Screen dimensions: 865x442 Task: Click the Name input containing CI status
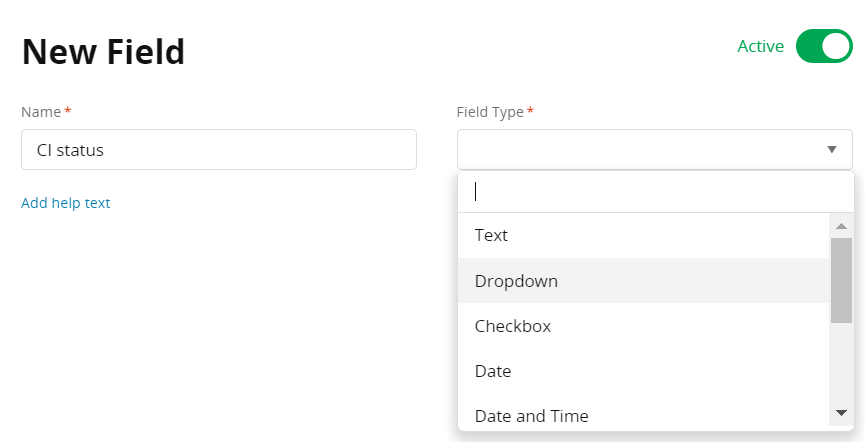click(218, 150)
